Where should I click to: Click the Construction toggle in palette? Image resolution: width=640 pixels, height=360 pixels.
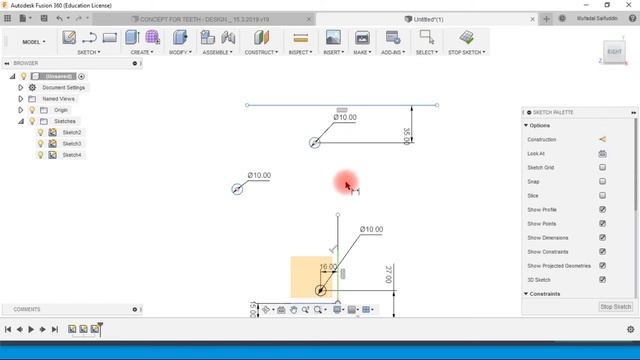point(602,139)
